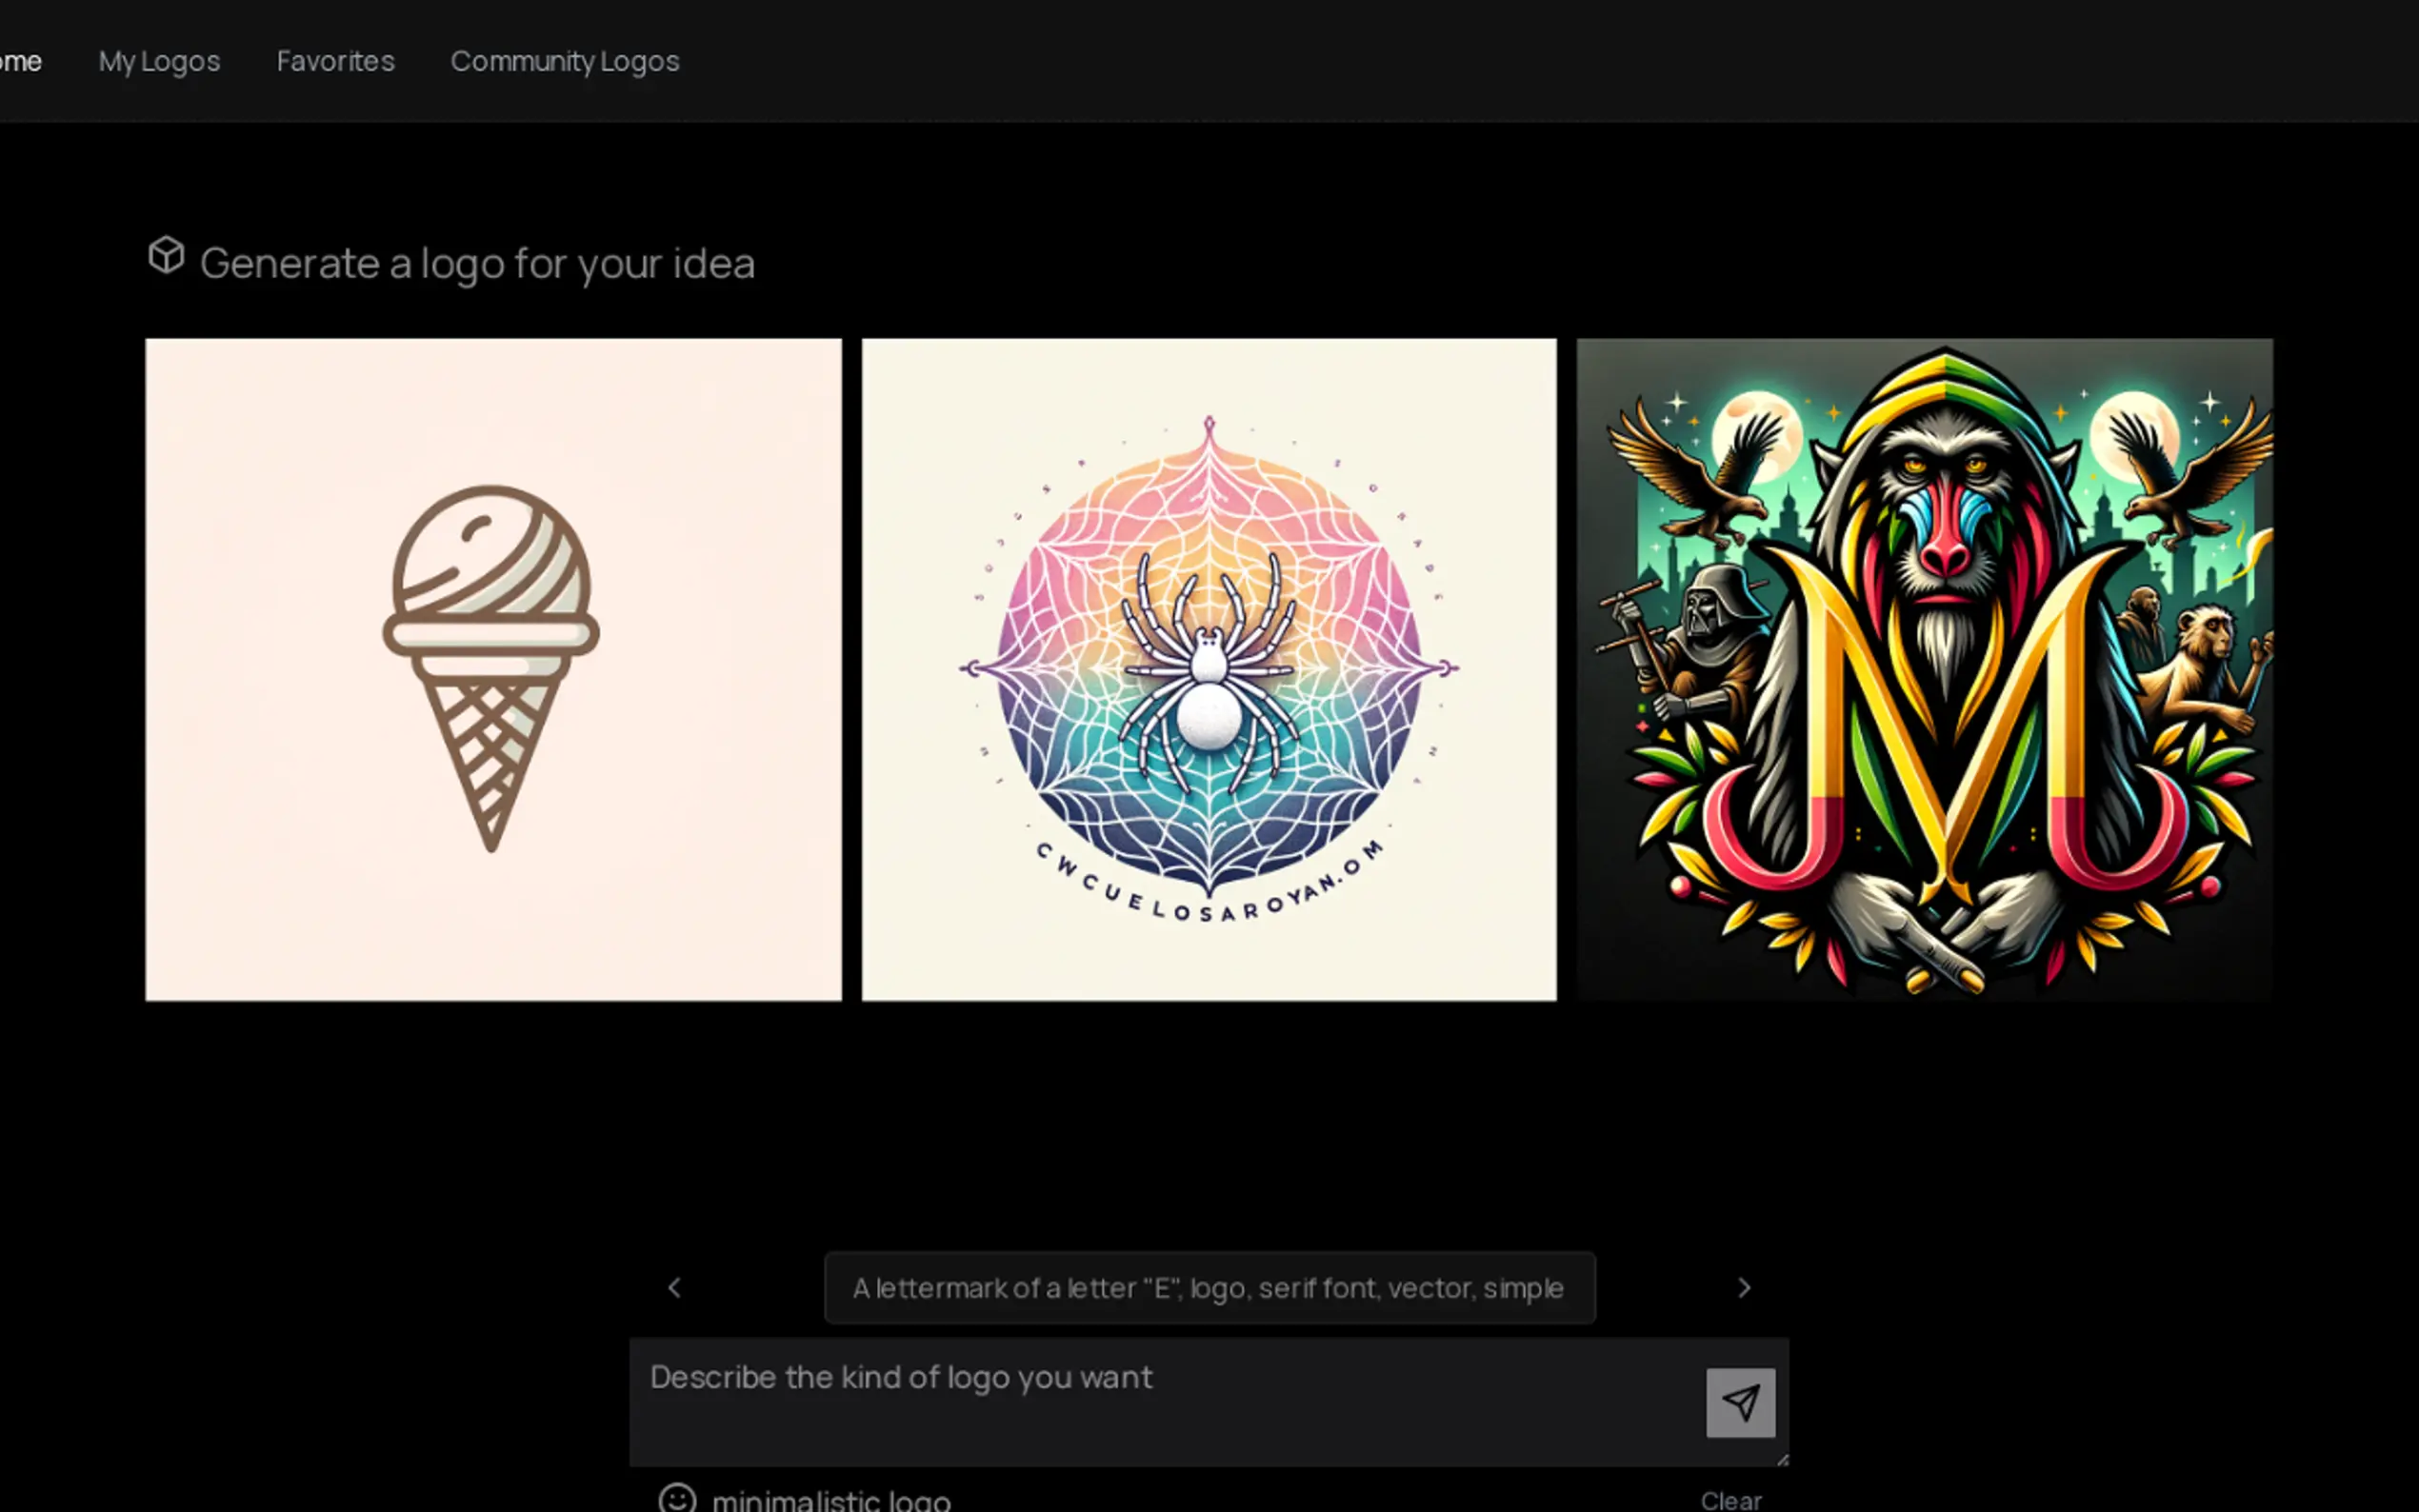Open the My Logos page
The image size is (2419, 1512).
[159, 61]
